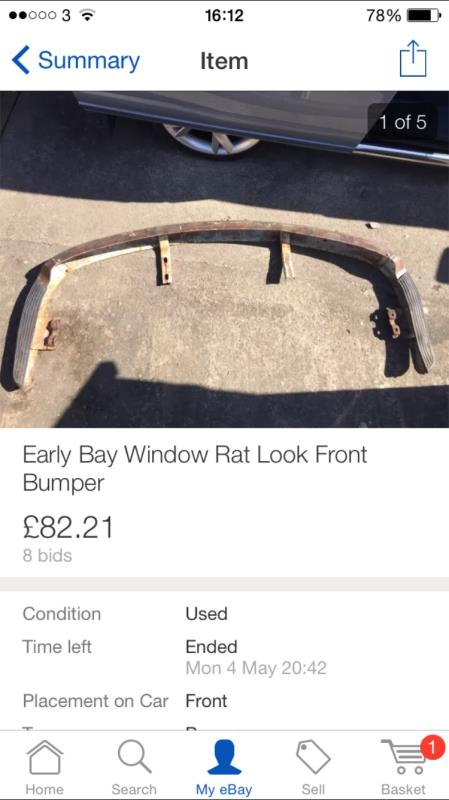The height and width of the screenshot is (800, 449).
Task: Tap the 1 of 5 image counter
Action: 402,122
